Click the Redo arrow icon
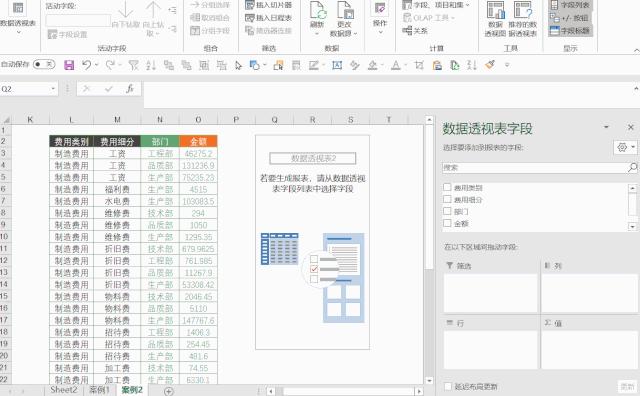This screenshot has width=640, height=396. (110, 65)
